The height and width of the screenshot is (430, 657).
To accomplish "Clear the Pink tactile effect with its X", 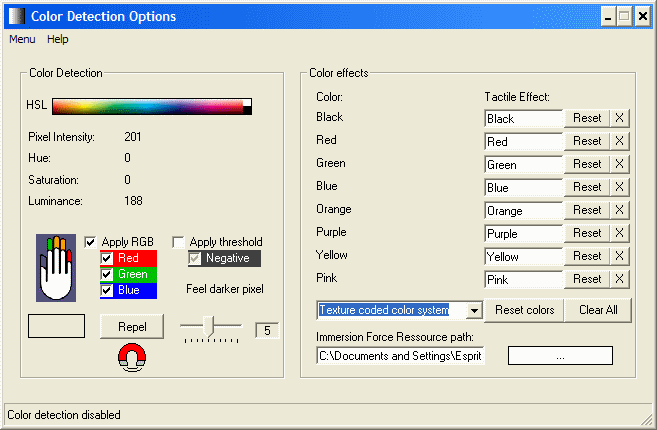I will tap(619, 280).
